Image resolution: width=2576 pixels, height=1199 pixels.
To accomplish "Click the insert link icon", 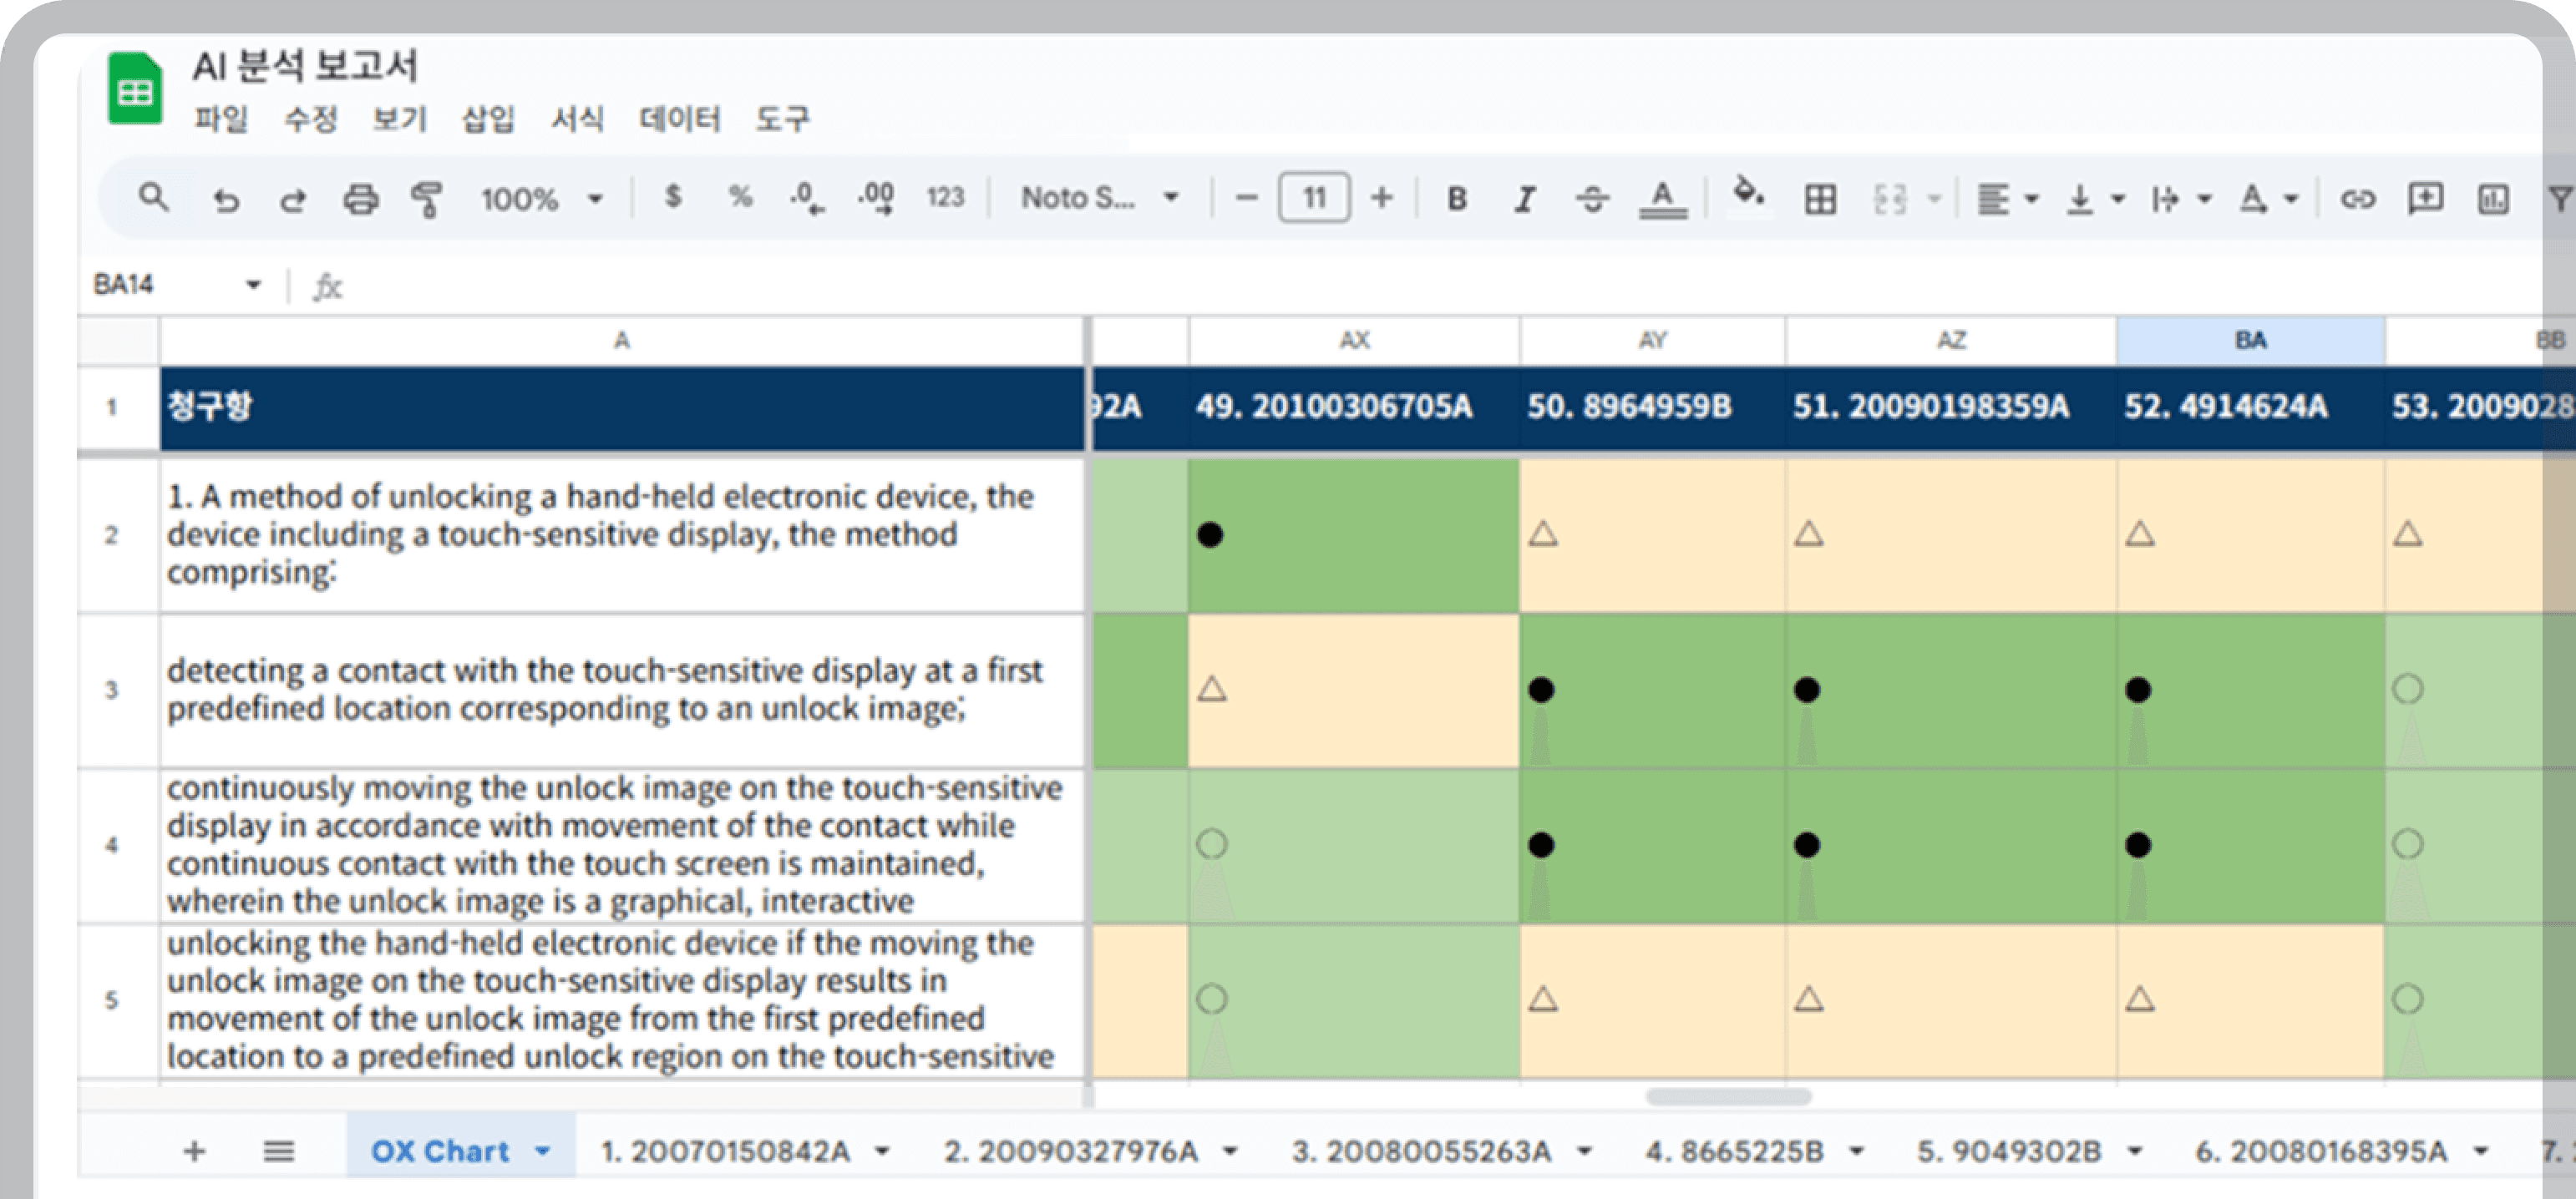I will (2357, 199).
